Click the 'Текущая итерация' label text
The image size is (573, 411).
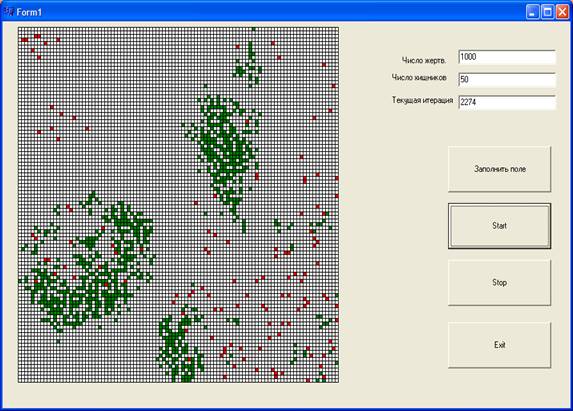click(422, 100)
